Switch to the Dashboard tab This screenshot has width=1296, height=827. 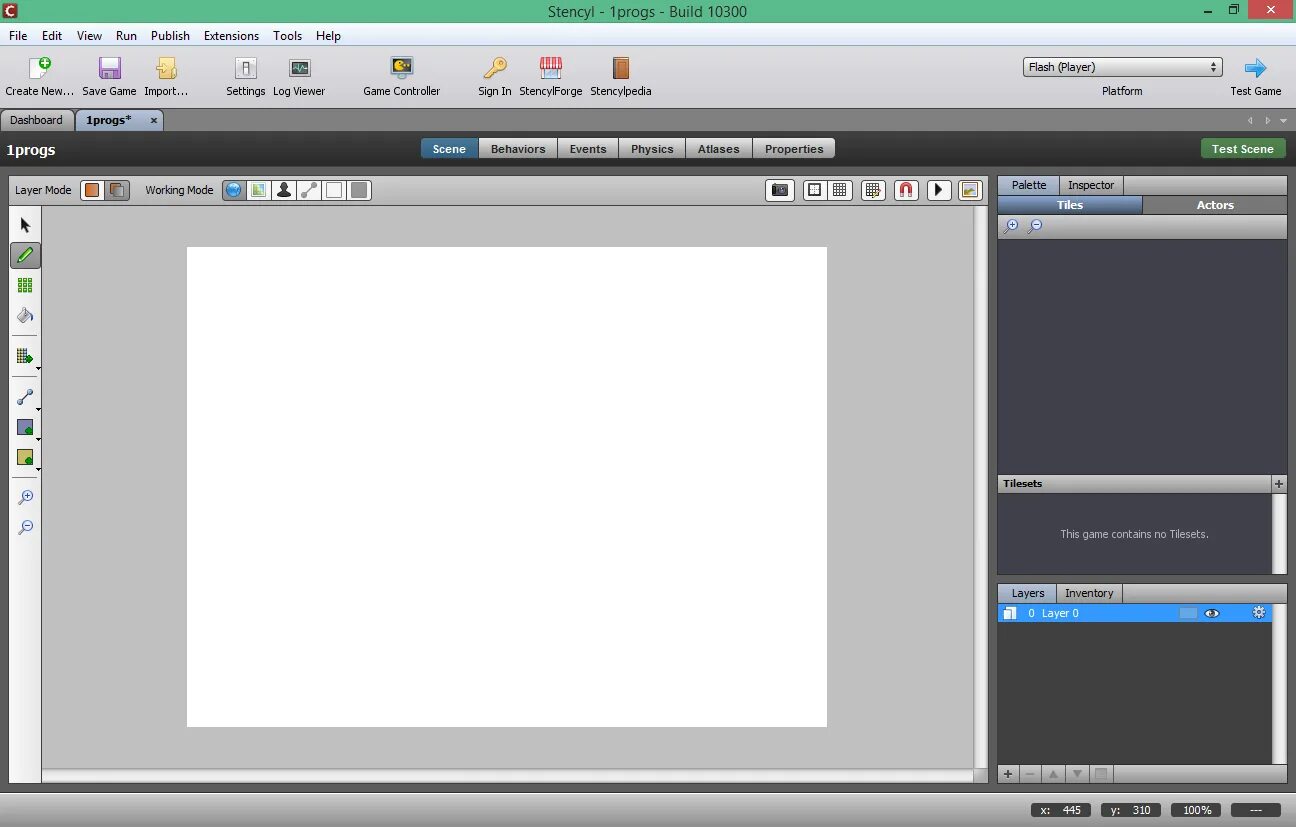coord(36,120)
